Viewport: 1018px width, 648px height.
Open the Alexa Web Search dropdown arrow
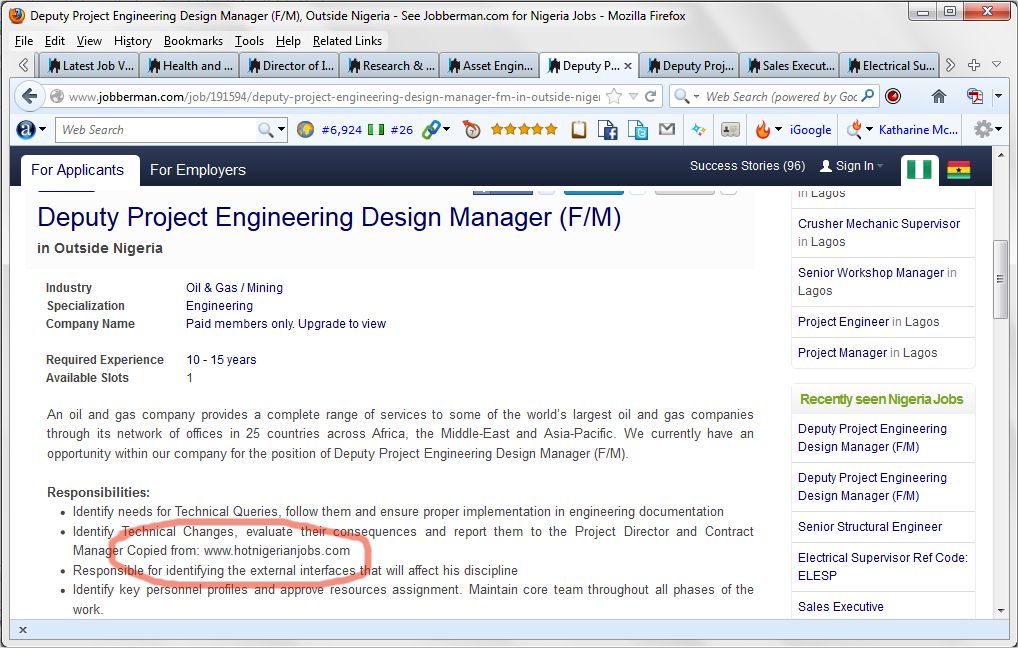281,129
